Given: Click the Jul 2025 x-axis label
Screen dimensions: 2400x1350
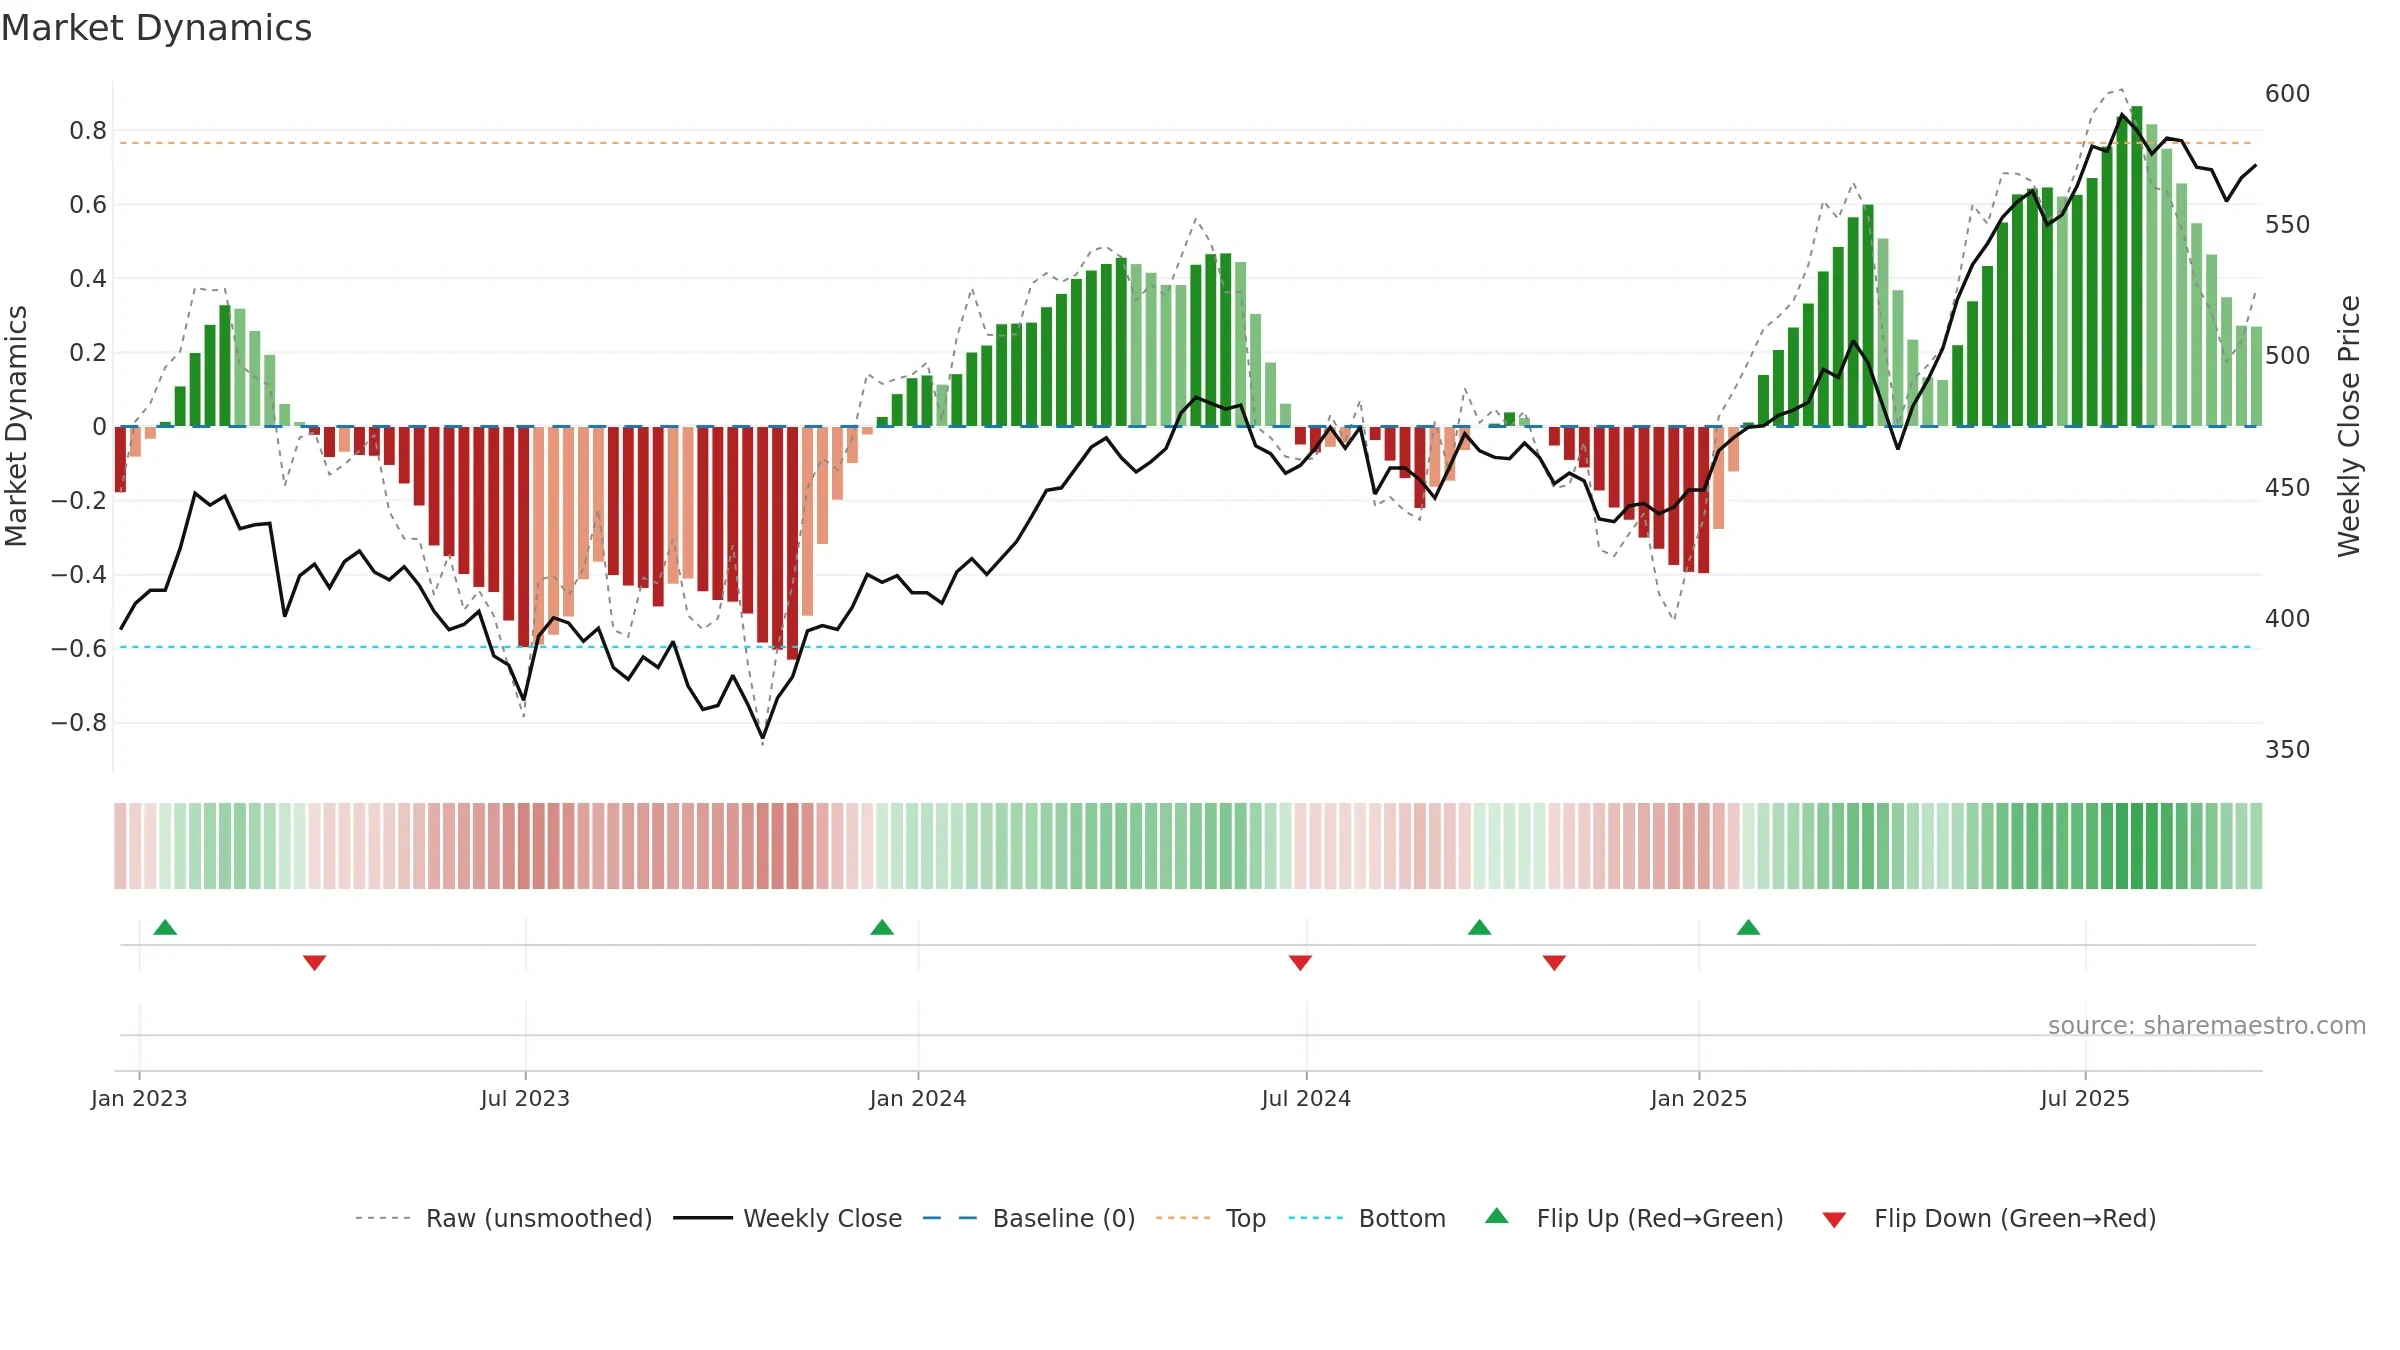Looking at the screenshot, I should coord(2085,1098).
